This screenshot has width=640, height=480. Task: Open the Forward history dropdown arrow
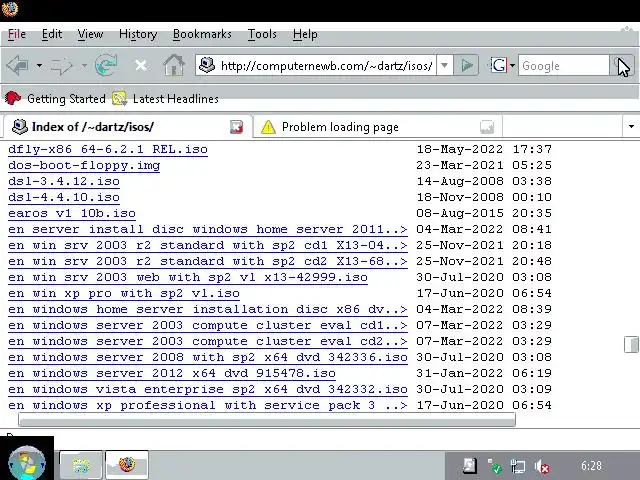click(x=84, y=65)
